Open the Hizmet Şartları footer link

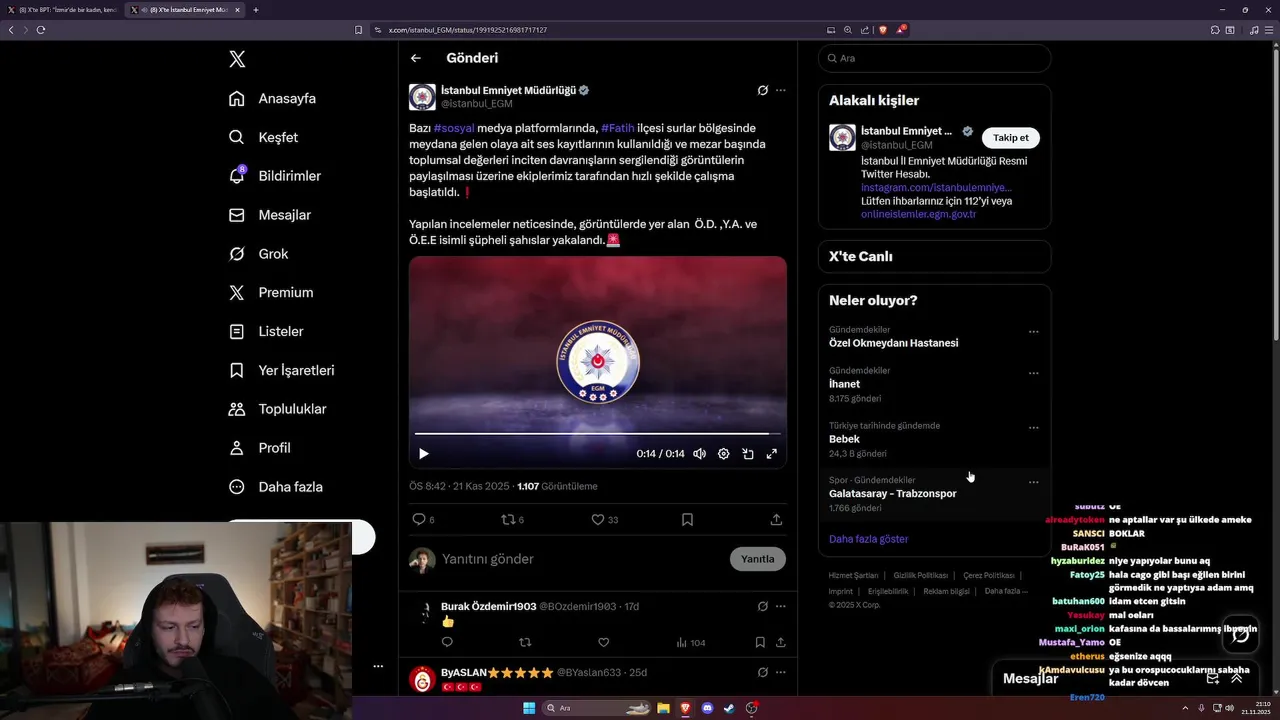coord(853,576)
